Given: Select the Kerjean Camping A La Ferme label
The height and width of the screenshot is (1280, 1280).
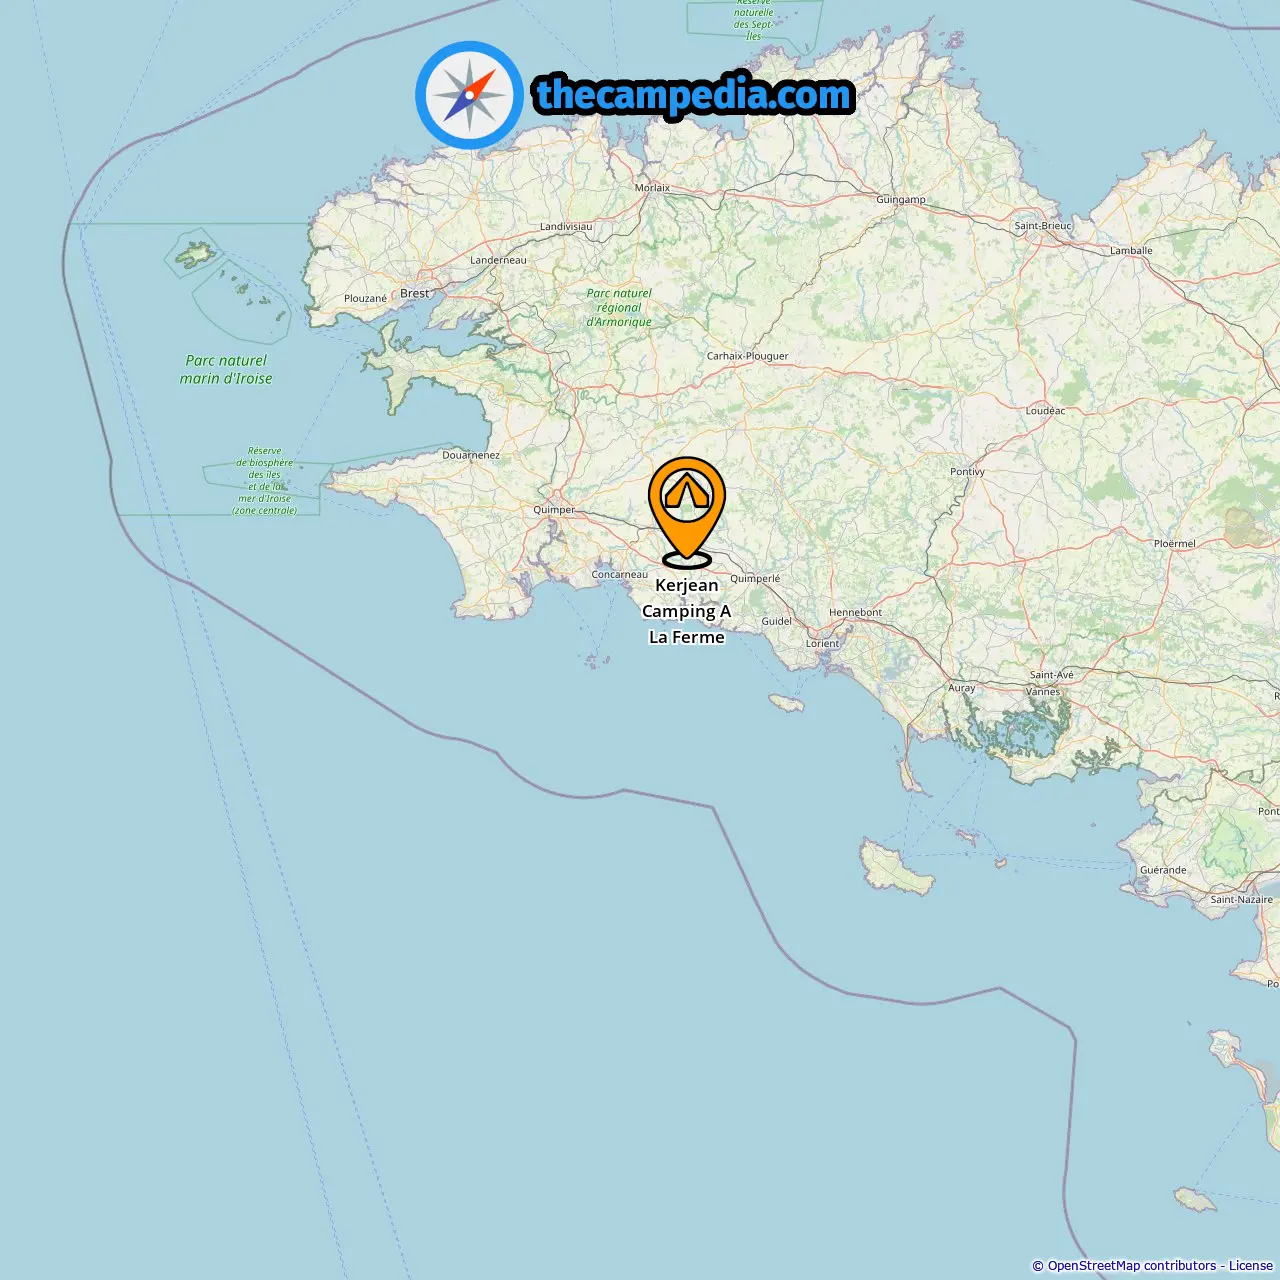Looking at the screenshot, I should pos(687,611).
